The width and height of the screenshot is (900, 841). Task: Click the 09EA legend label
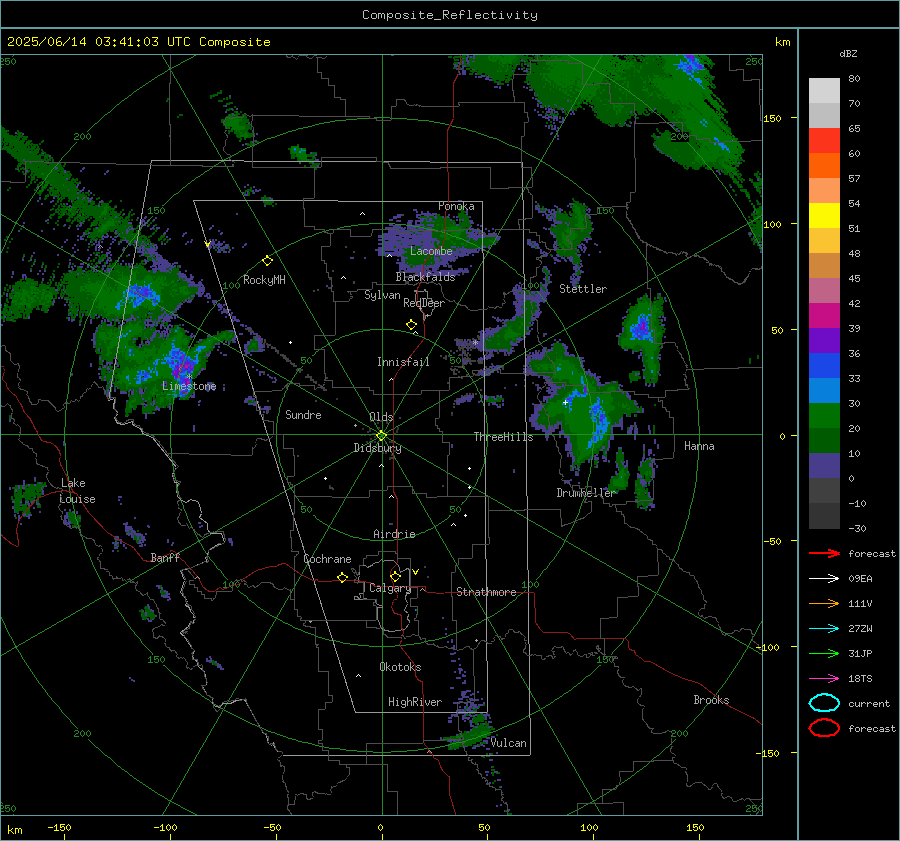(x=860, y=578)
